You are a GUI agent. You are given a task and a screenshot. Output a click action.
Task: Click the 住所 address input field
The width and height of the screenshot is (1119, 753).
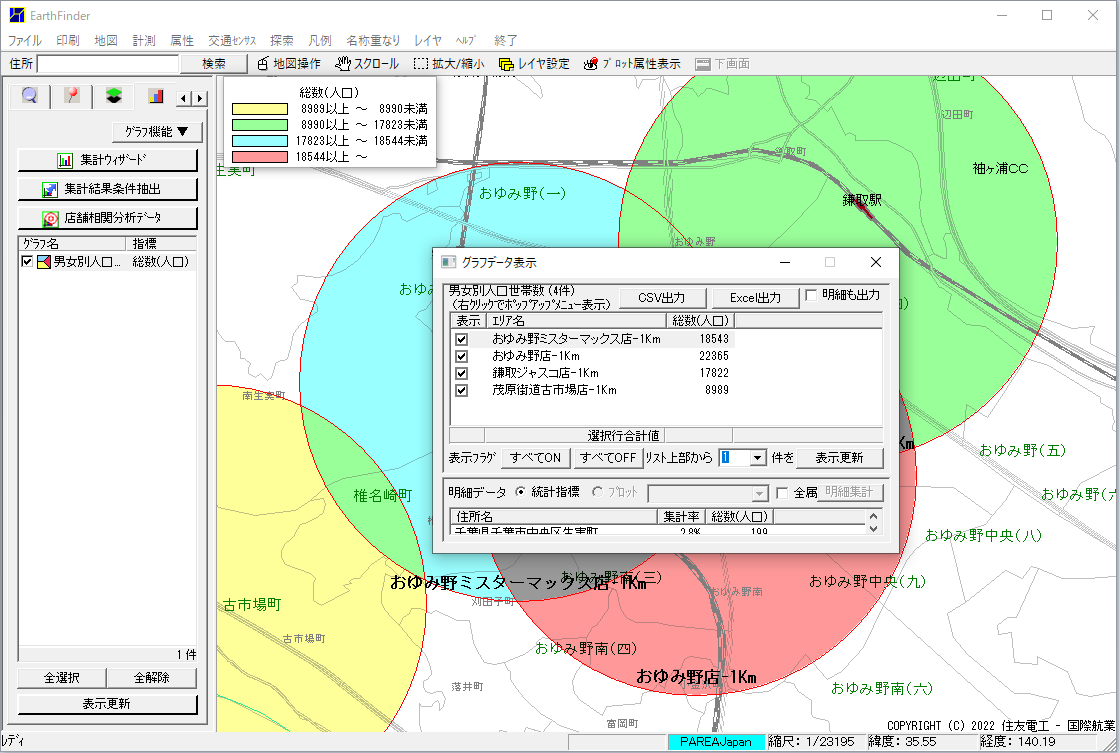pyautogui.click(x=108, y=64)
